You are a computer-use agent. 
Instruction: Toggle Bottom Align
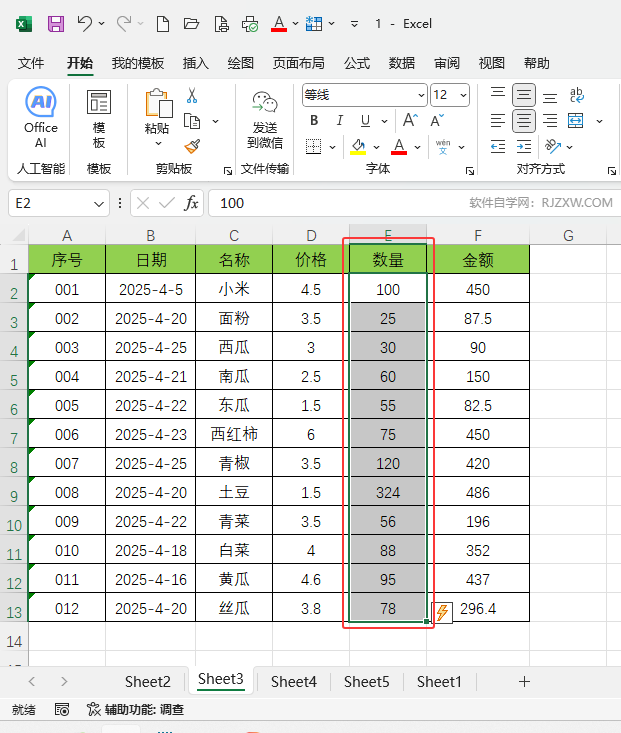tap(550, 95)
